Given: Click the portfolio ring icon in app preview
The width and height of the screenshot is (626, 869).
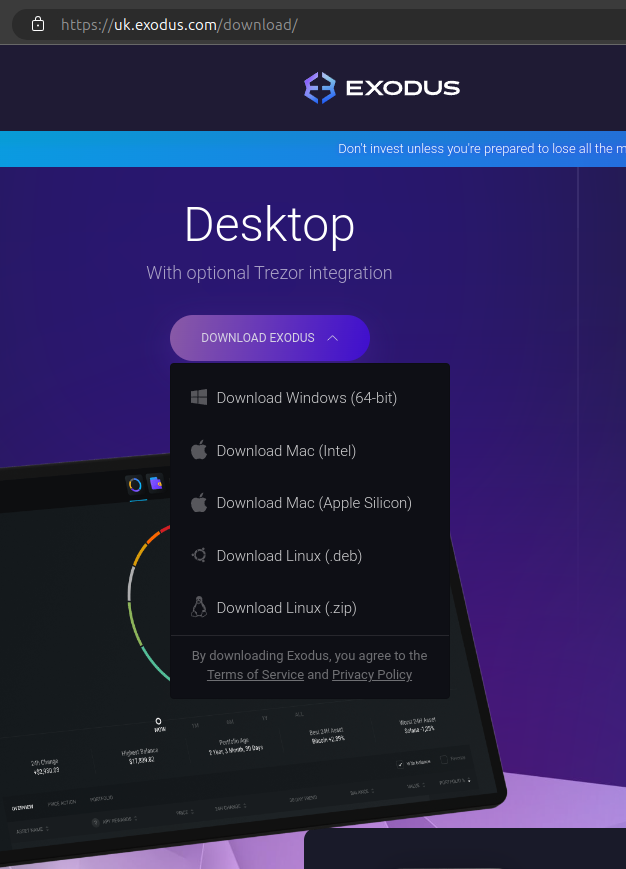Looking at the screenshot, I should pos(135,485).
